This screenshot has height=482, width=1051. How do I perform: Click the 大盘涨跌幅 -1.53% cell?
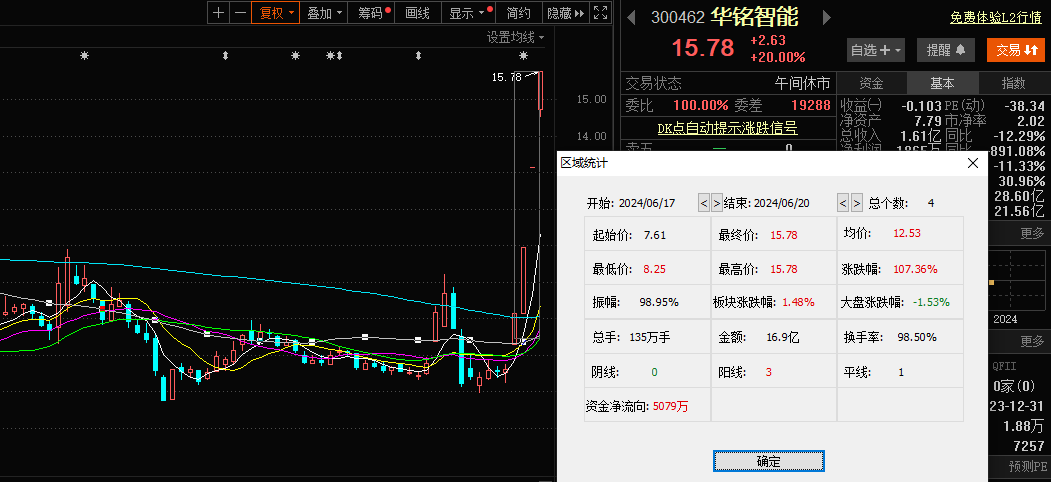[900, 302]
